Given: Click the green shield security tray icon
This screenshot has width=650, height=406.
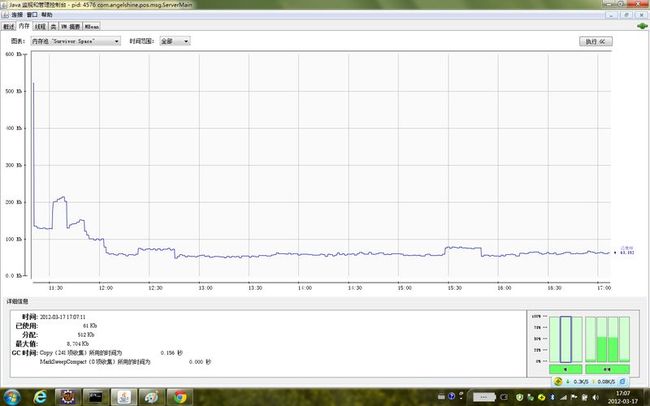Looking at the screenshot, I should [x=520, y=397].
